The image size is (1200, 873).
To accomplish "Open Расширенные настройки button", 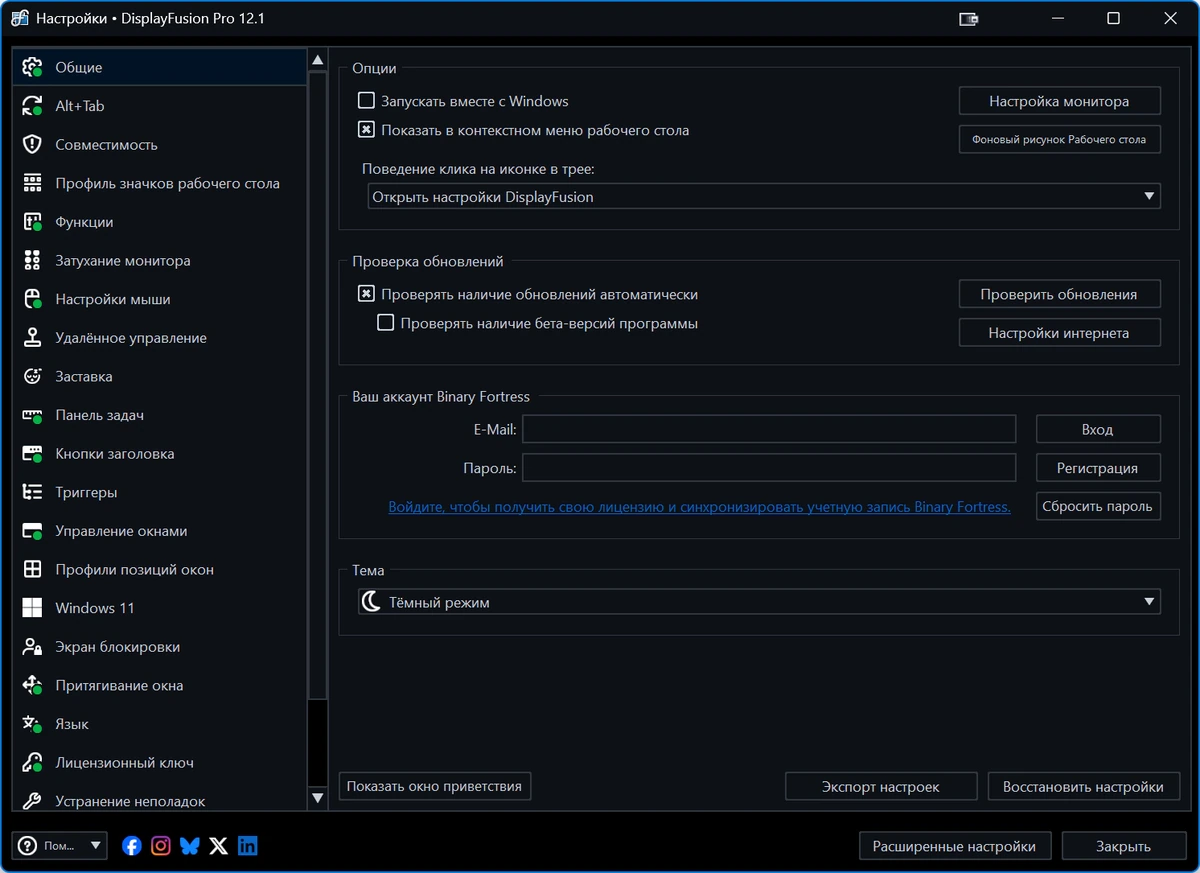I will click(955, 846).
